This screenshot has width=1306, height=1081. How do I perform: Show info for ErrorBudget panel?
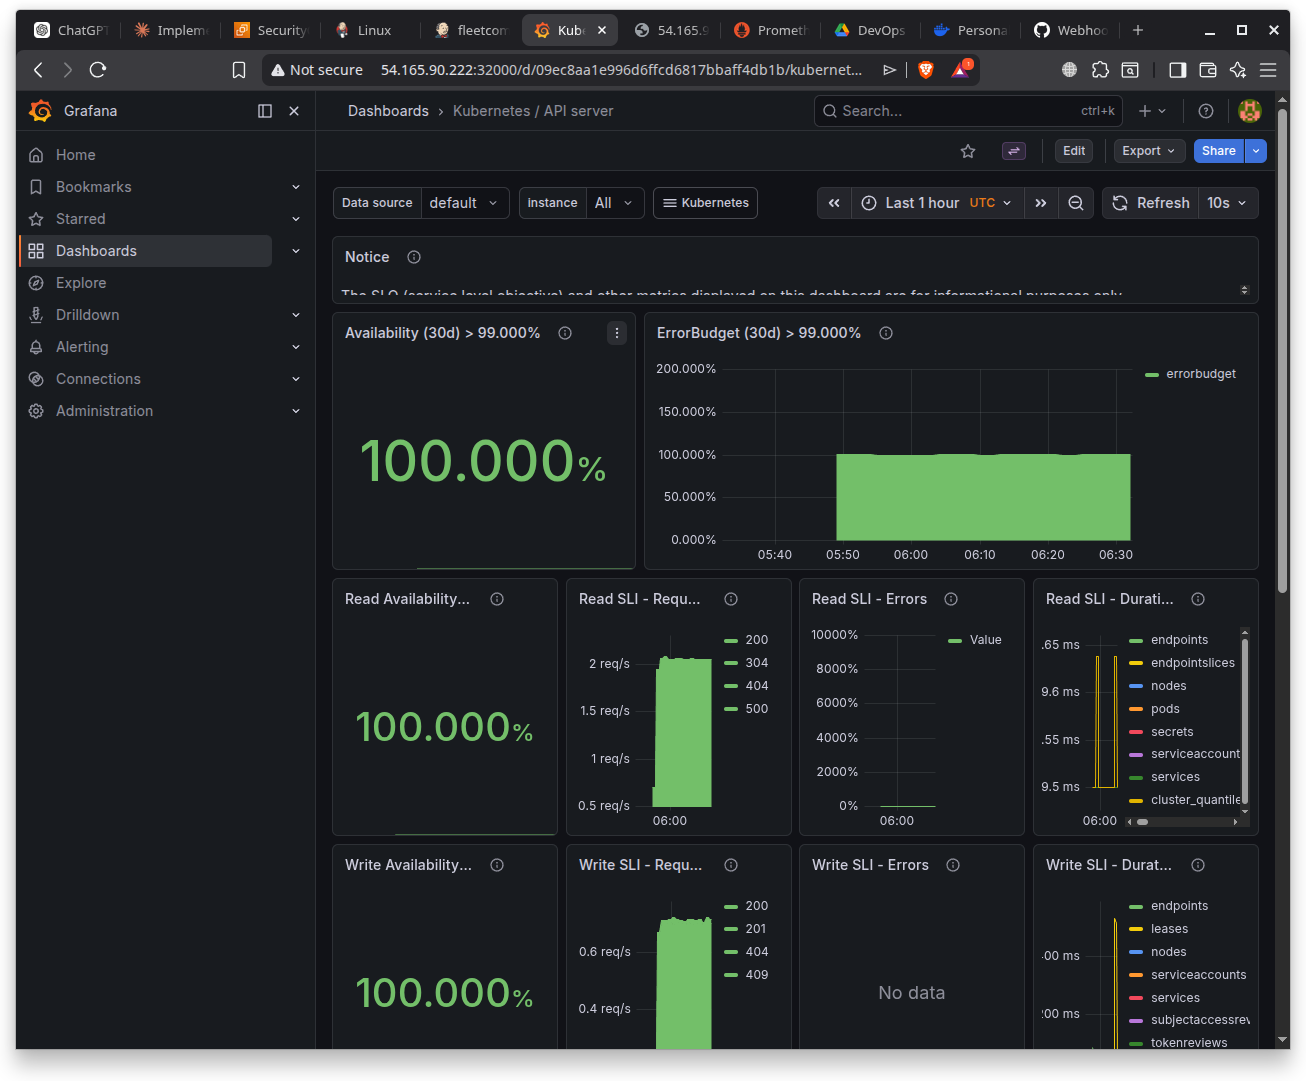(886, 333)
